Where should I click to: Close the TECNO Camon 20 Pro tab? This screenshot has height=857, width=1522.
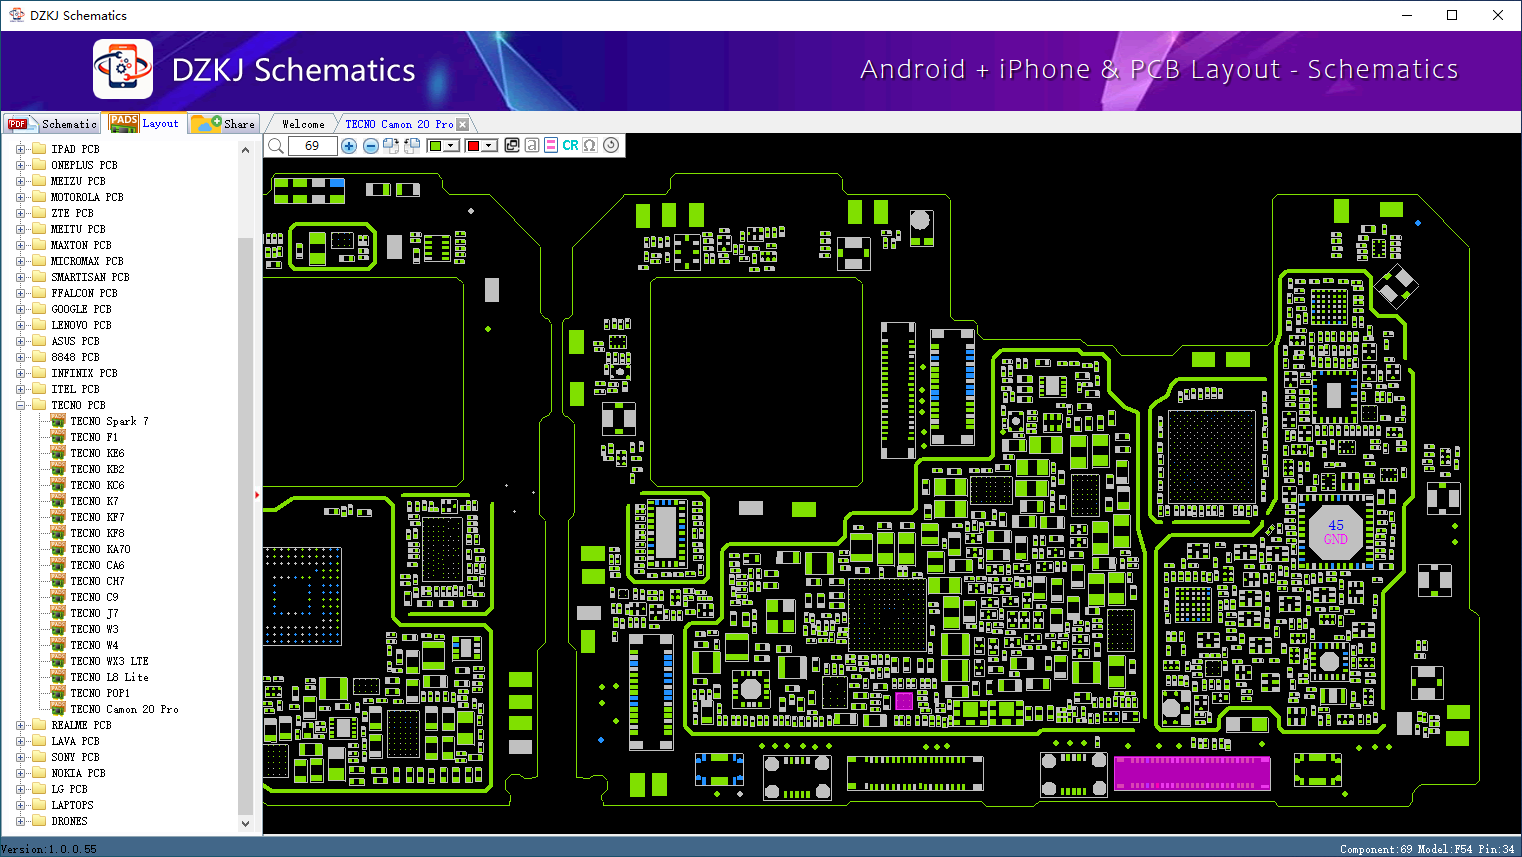462,125
